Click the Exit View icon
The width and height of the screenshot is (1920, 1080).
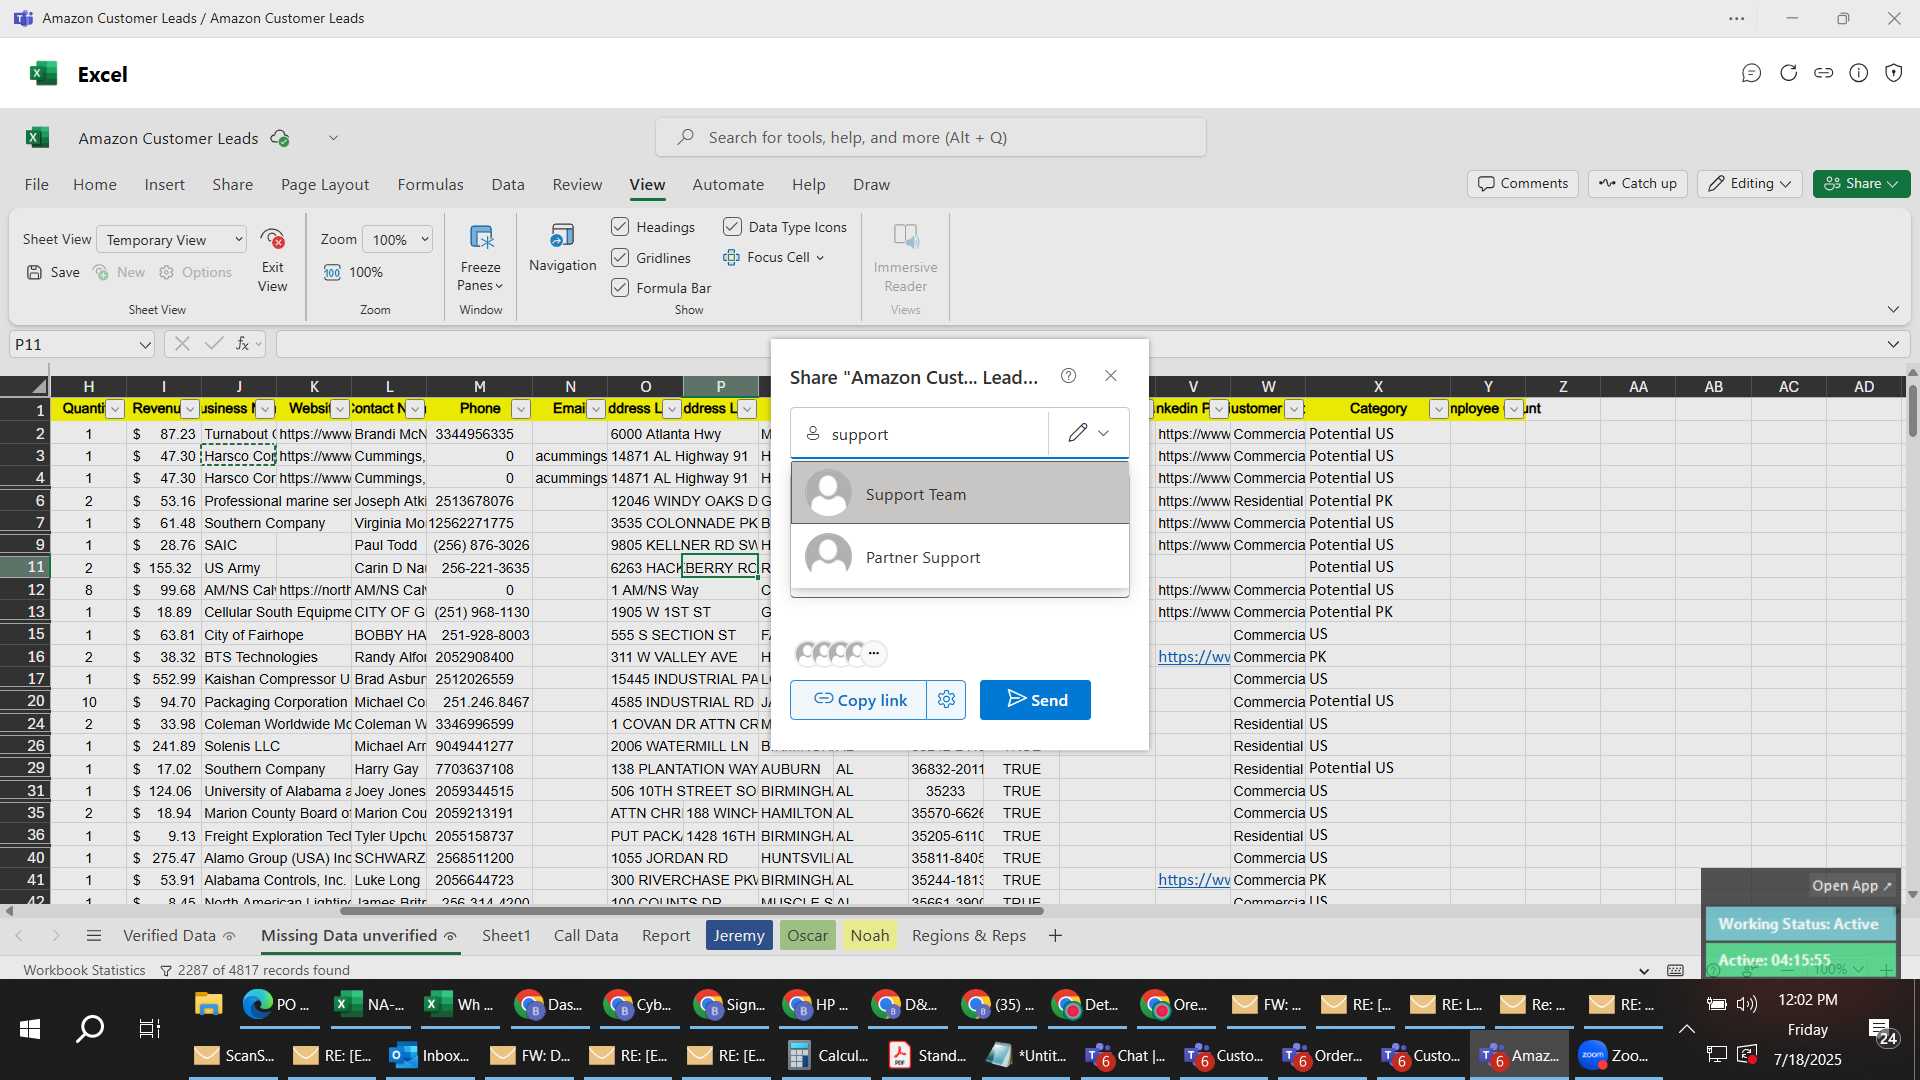(272, 238)
